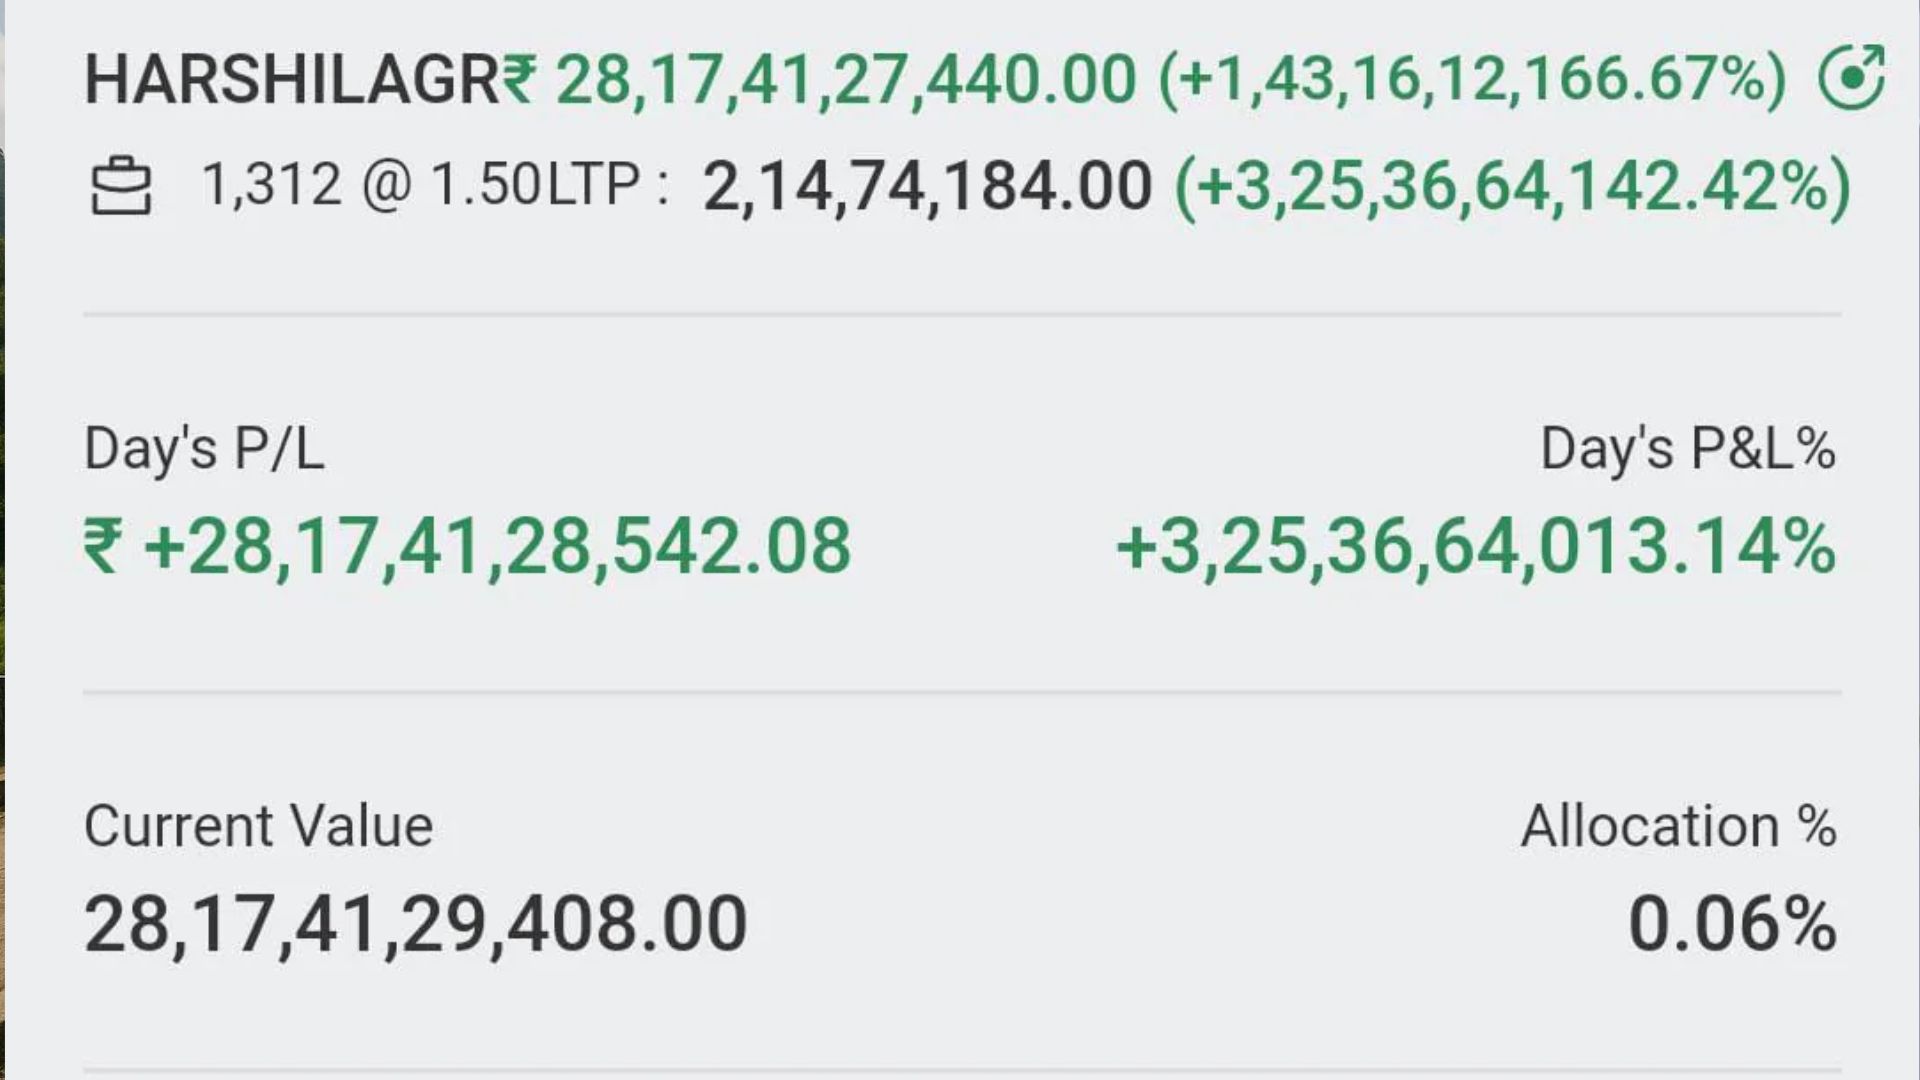Select the current value 28,17,41,29,408.00
This screenshot has width=1920, height=1080.
415,924
